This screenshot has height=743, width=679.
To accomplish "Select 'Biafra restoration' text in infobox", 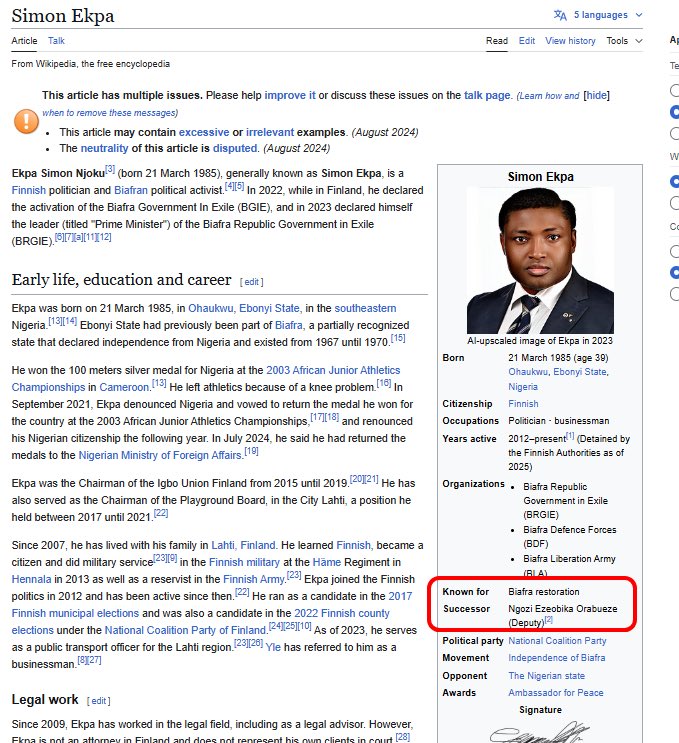I will tap(543, 592).
